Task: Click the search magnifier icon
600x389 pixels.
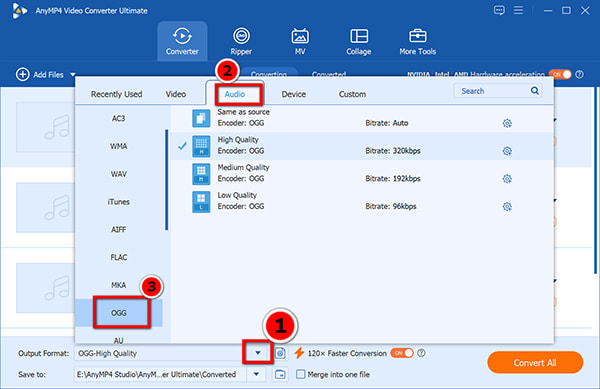Action: pos(535,91)
